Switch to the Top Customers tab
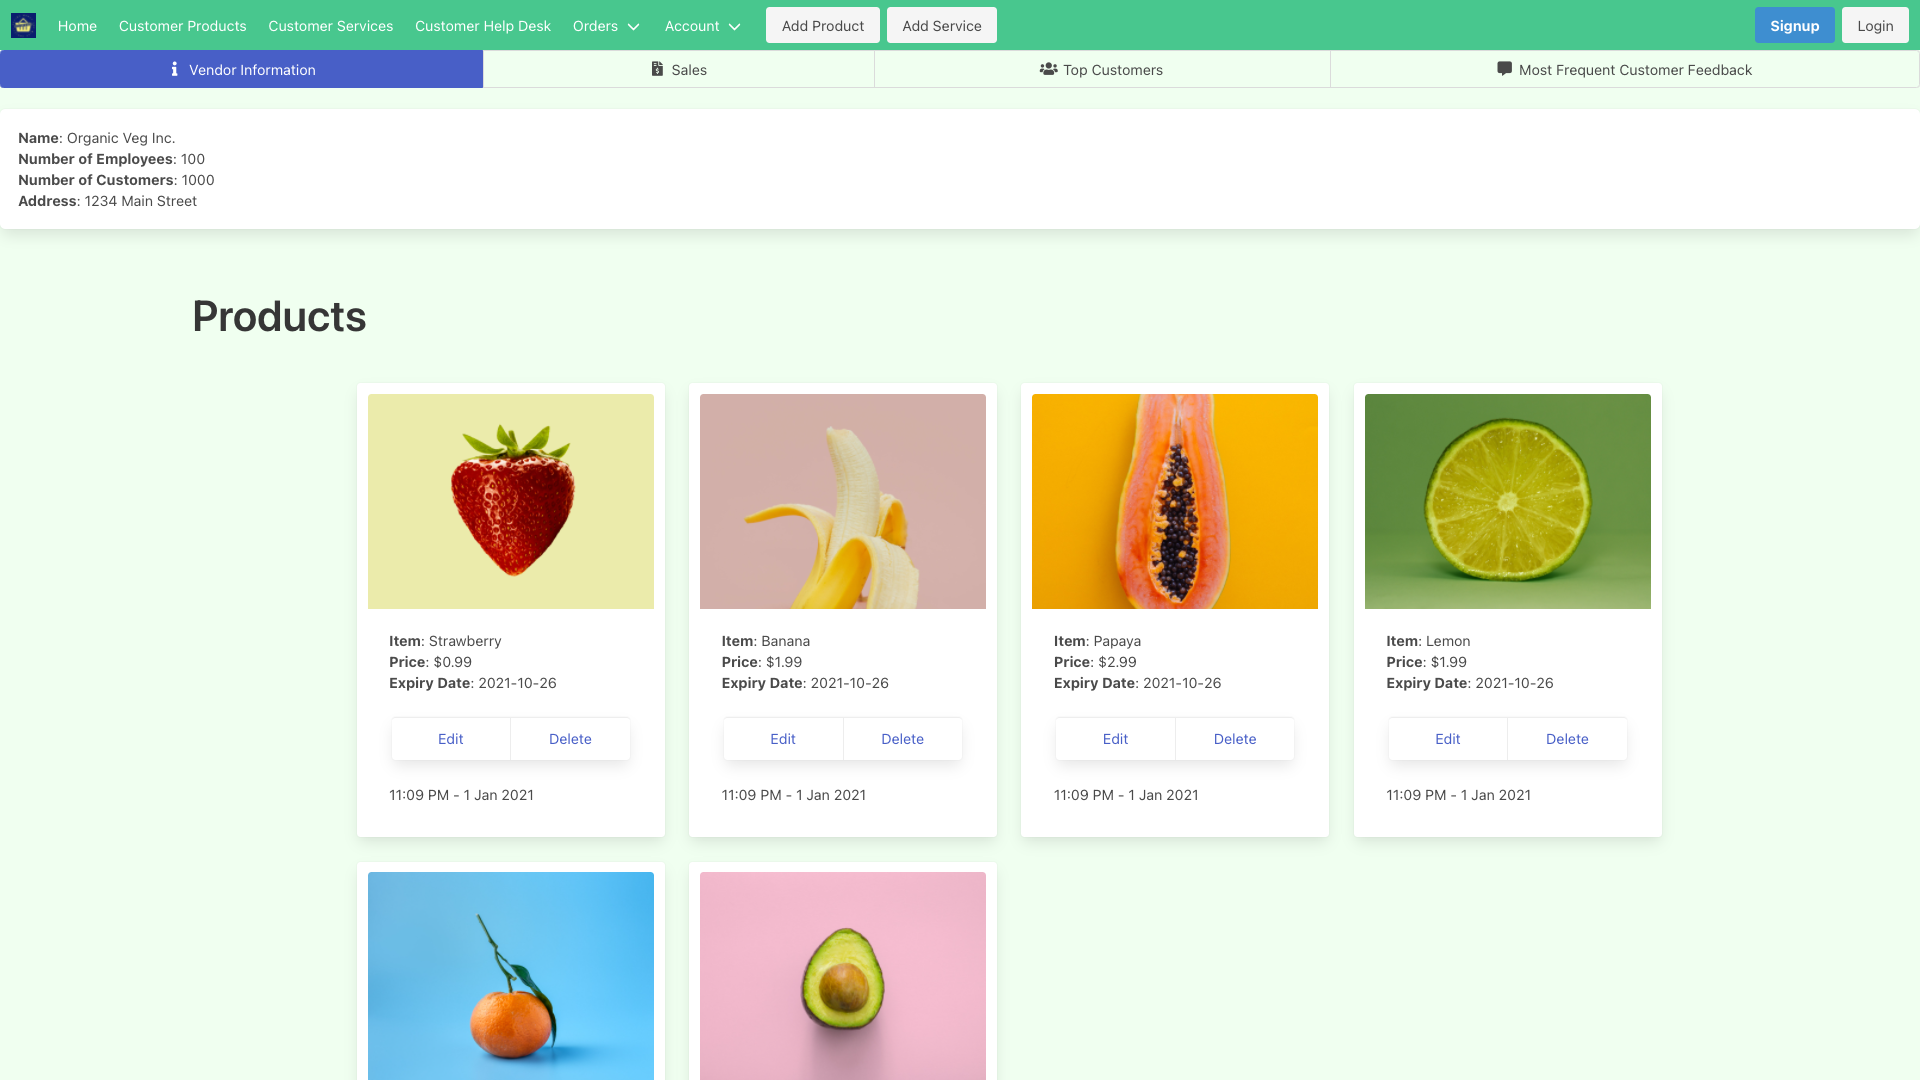 click(1102, 69)
